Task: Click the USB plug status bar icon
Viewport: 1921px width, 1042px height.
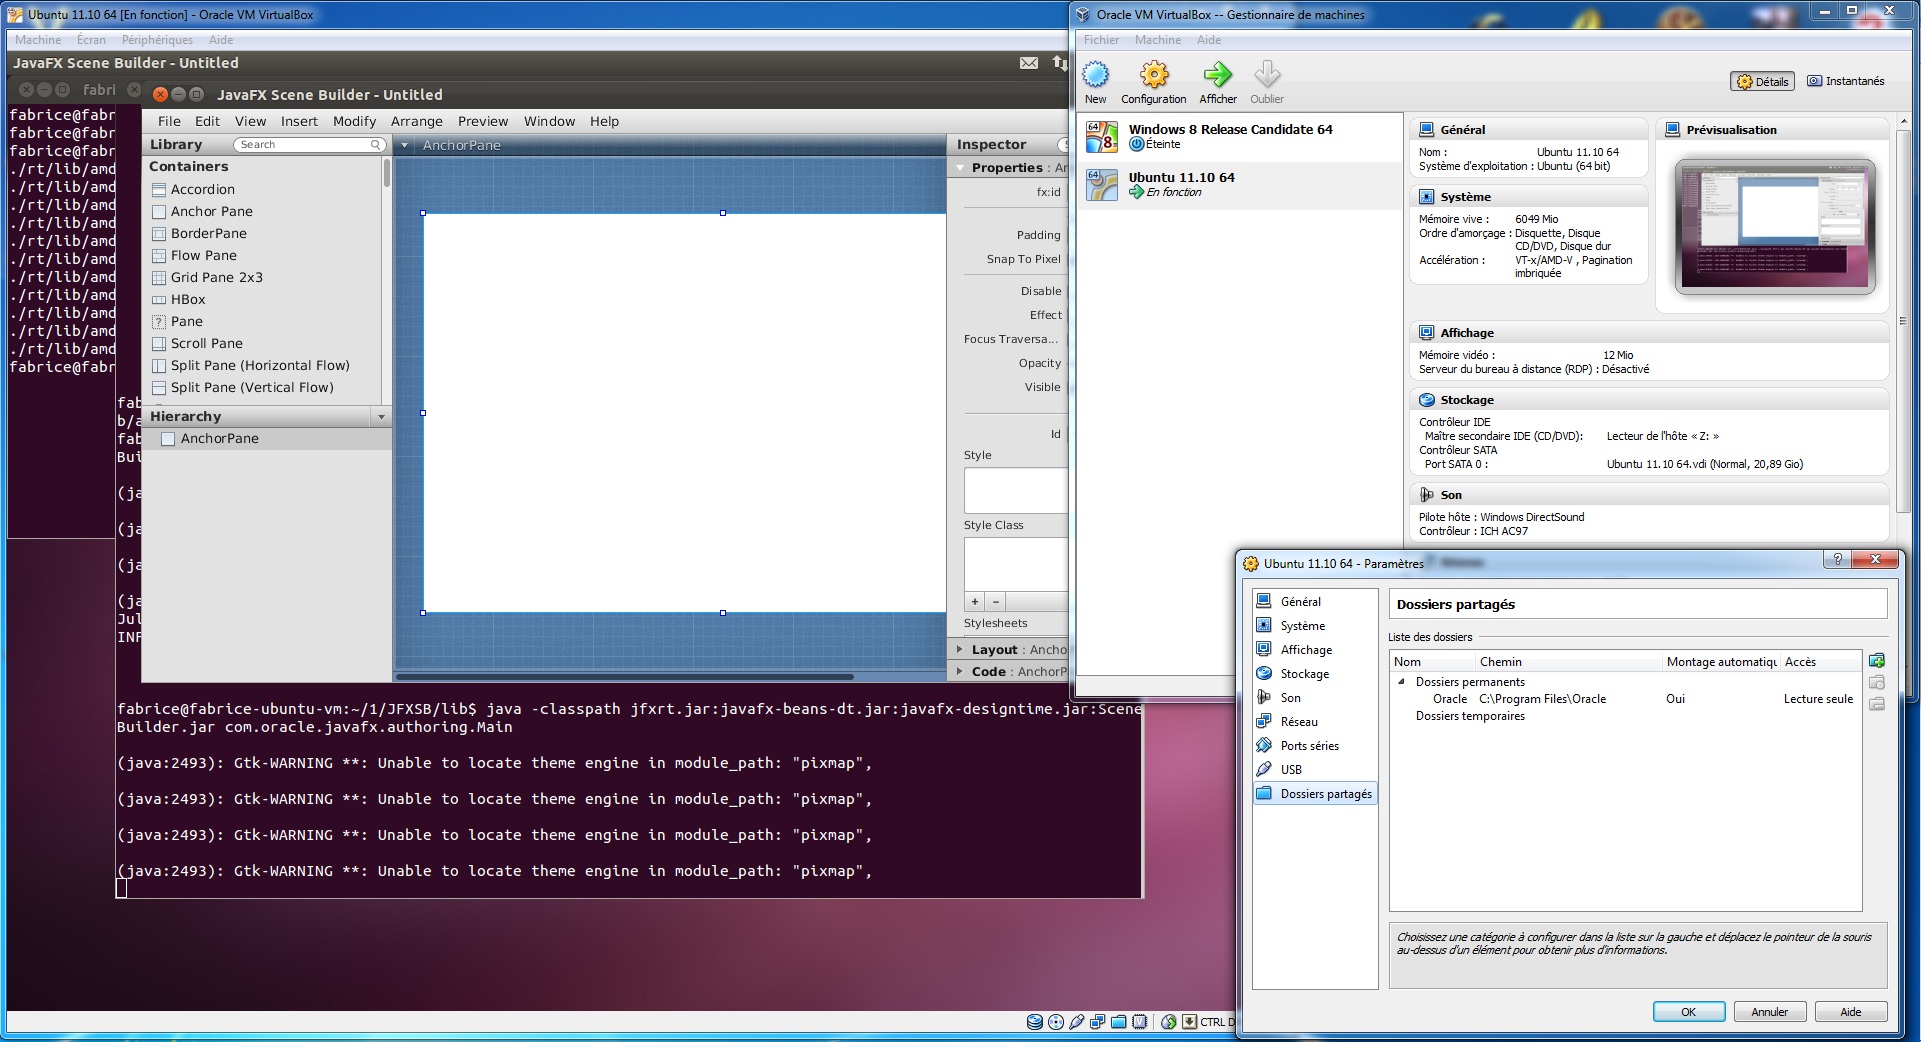Action: [1077, 1022]
